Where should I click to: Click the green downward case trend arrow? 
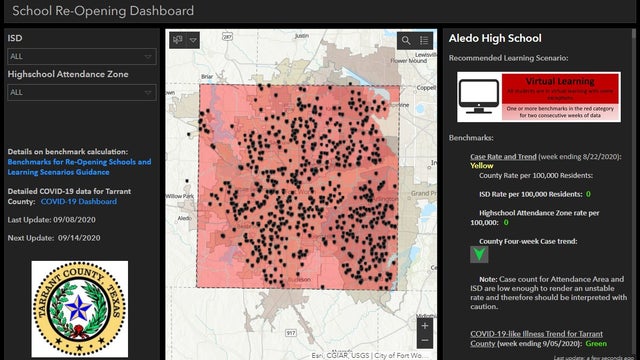coord(479,254)
